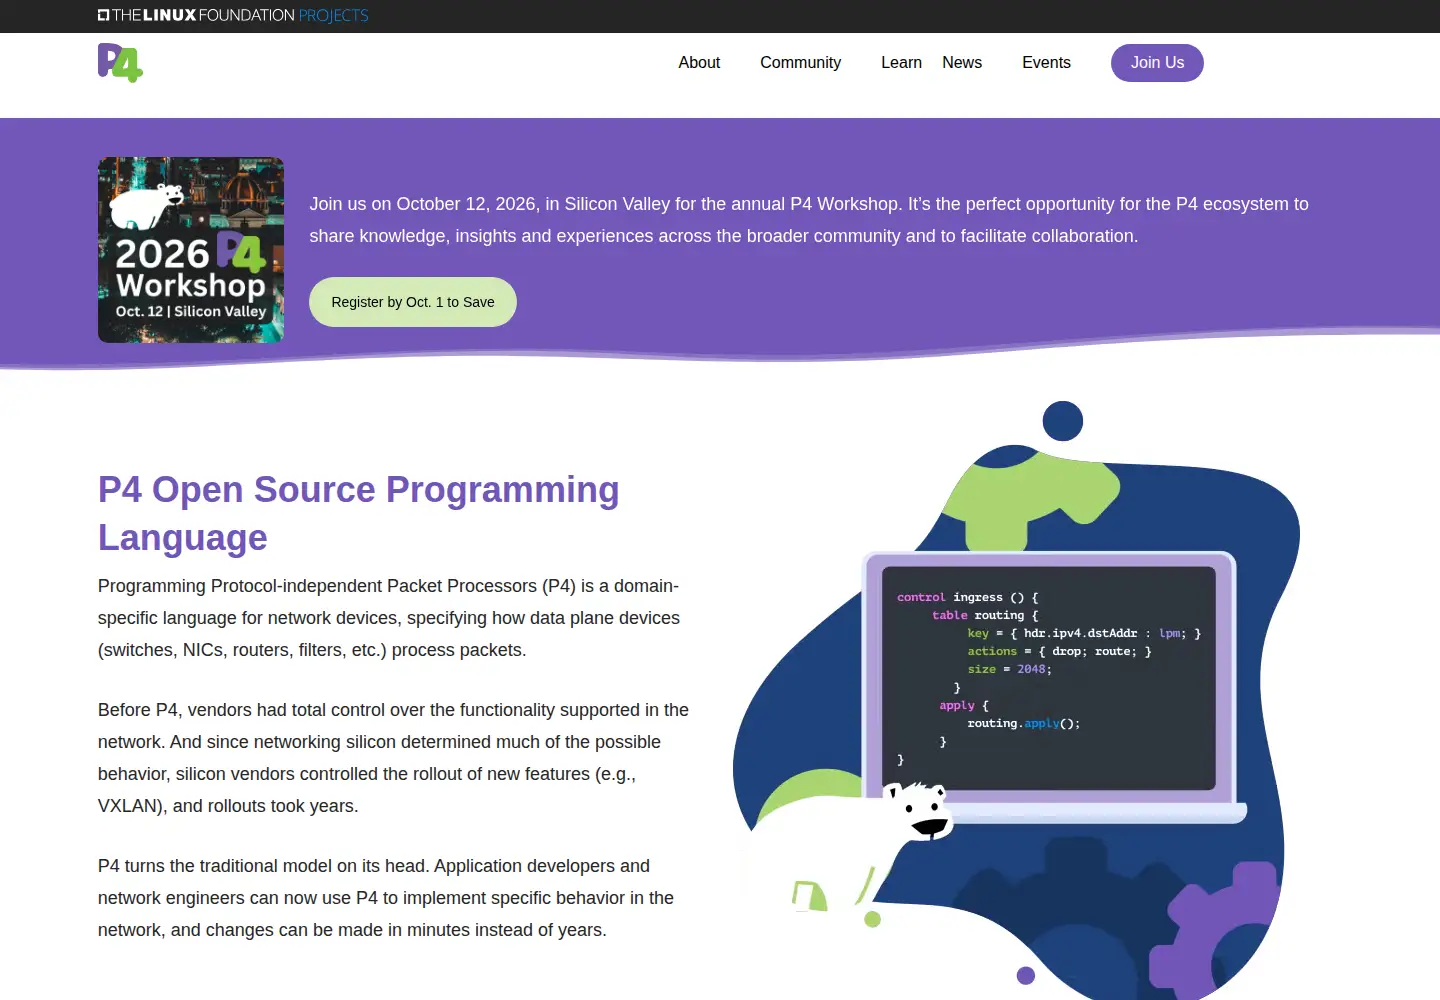
Task: Click the P4 logo in the header
Action: click(x=120, y=63)
